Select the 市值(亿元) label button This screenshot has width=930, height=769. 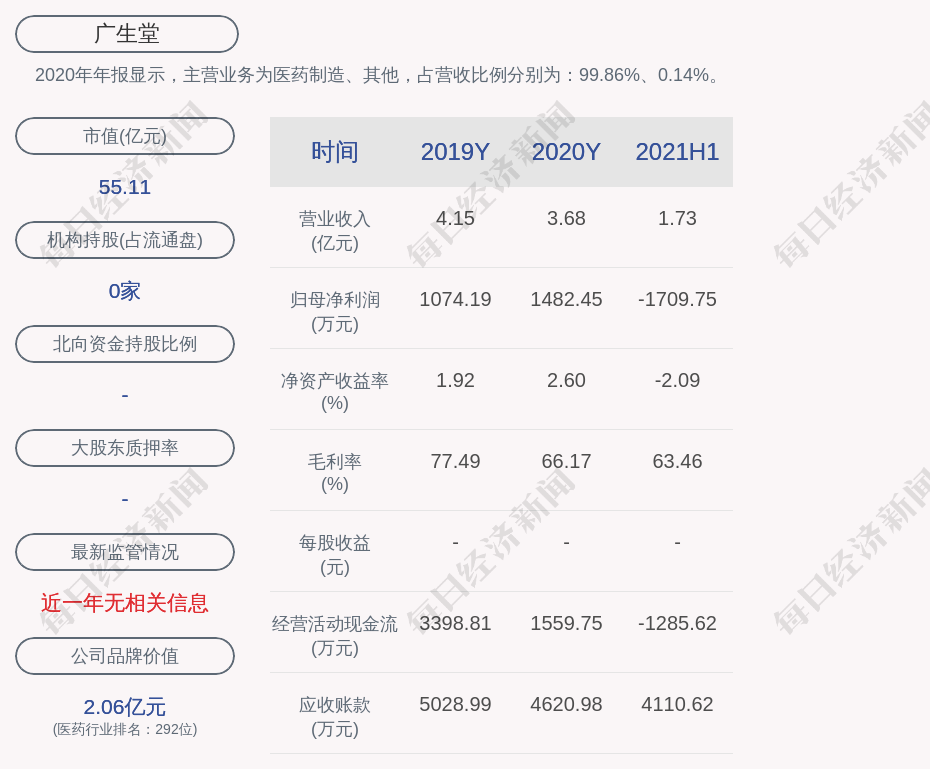[125, 136]
